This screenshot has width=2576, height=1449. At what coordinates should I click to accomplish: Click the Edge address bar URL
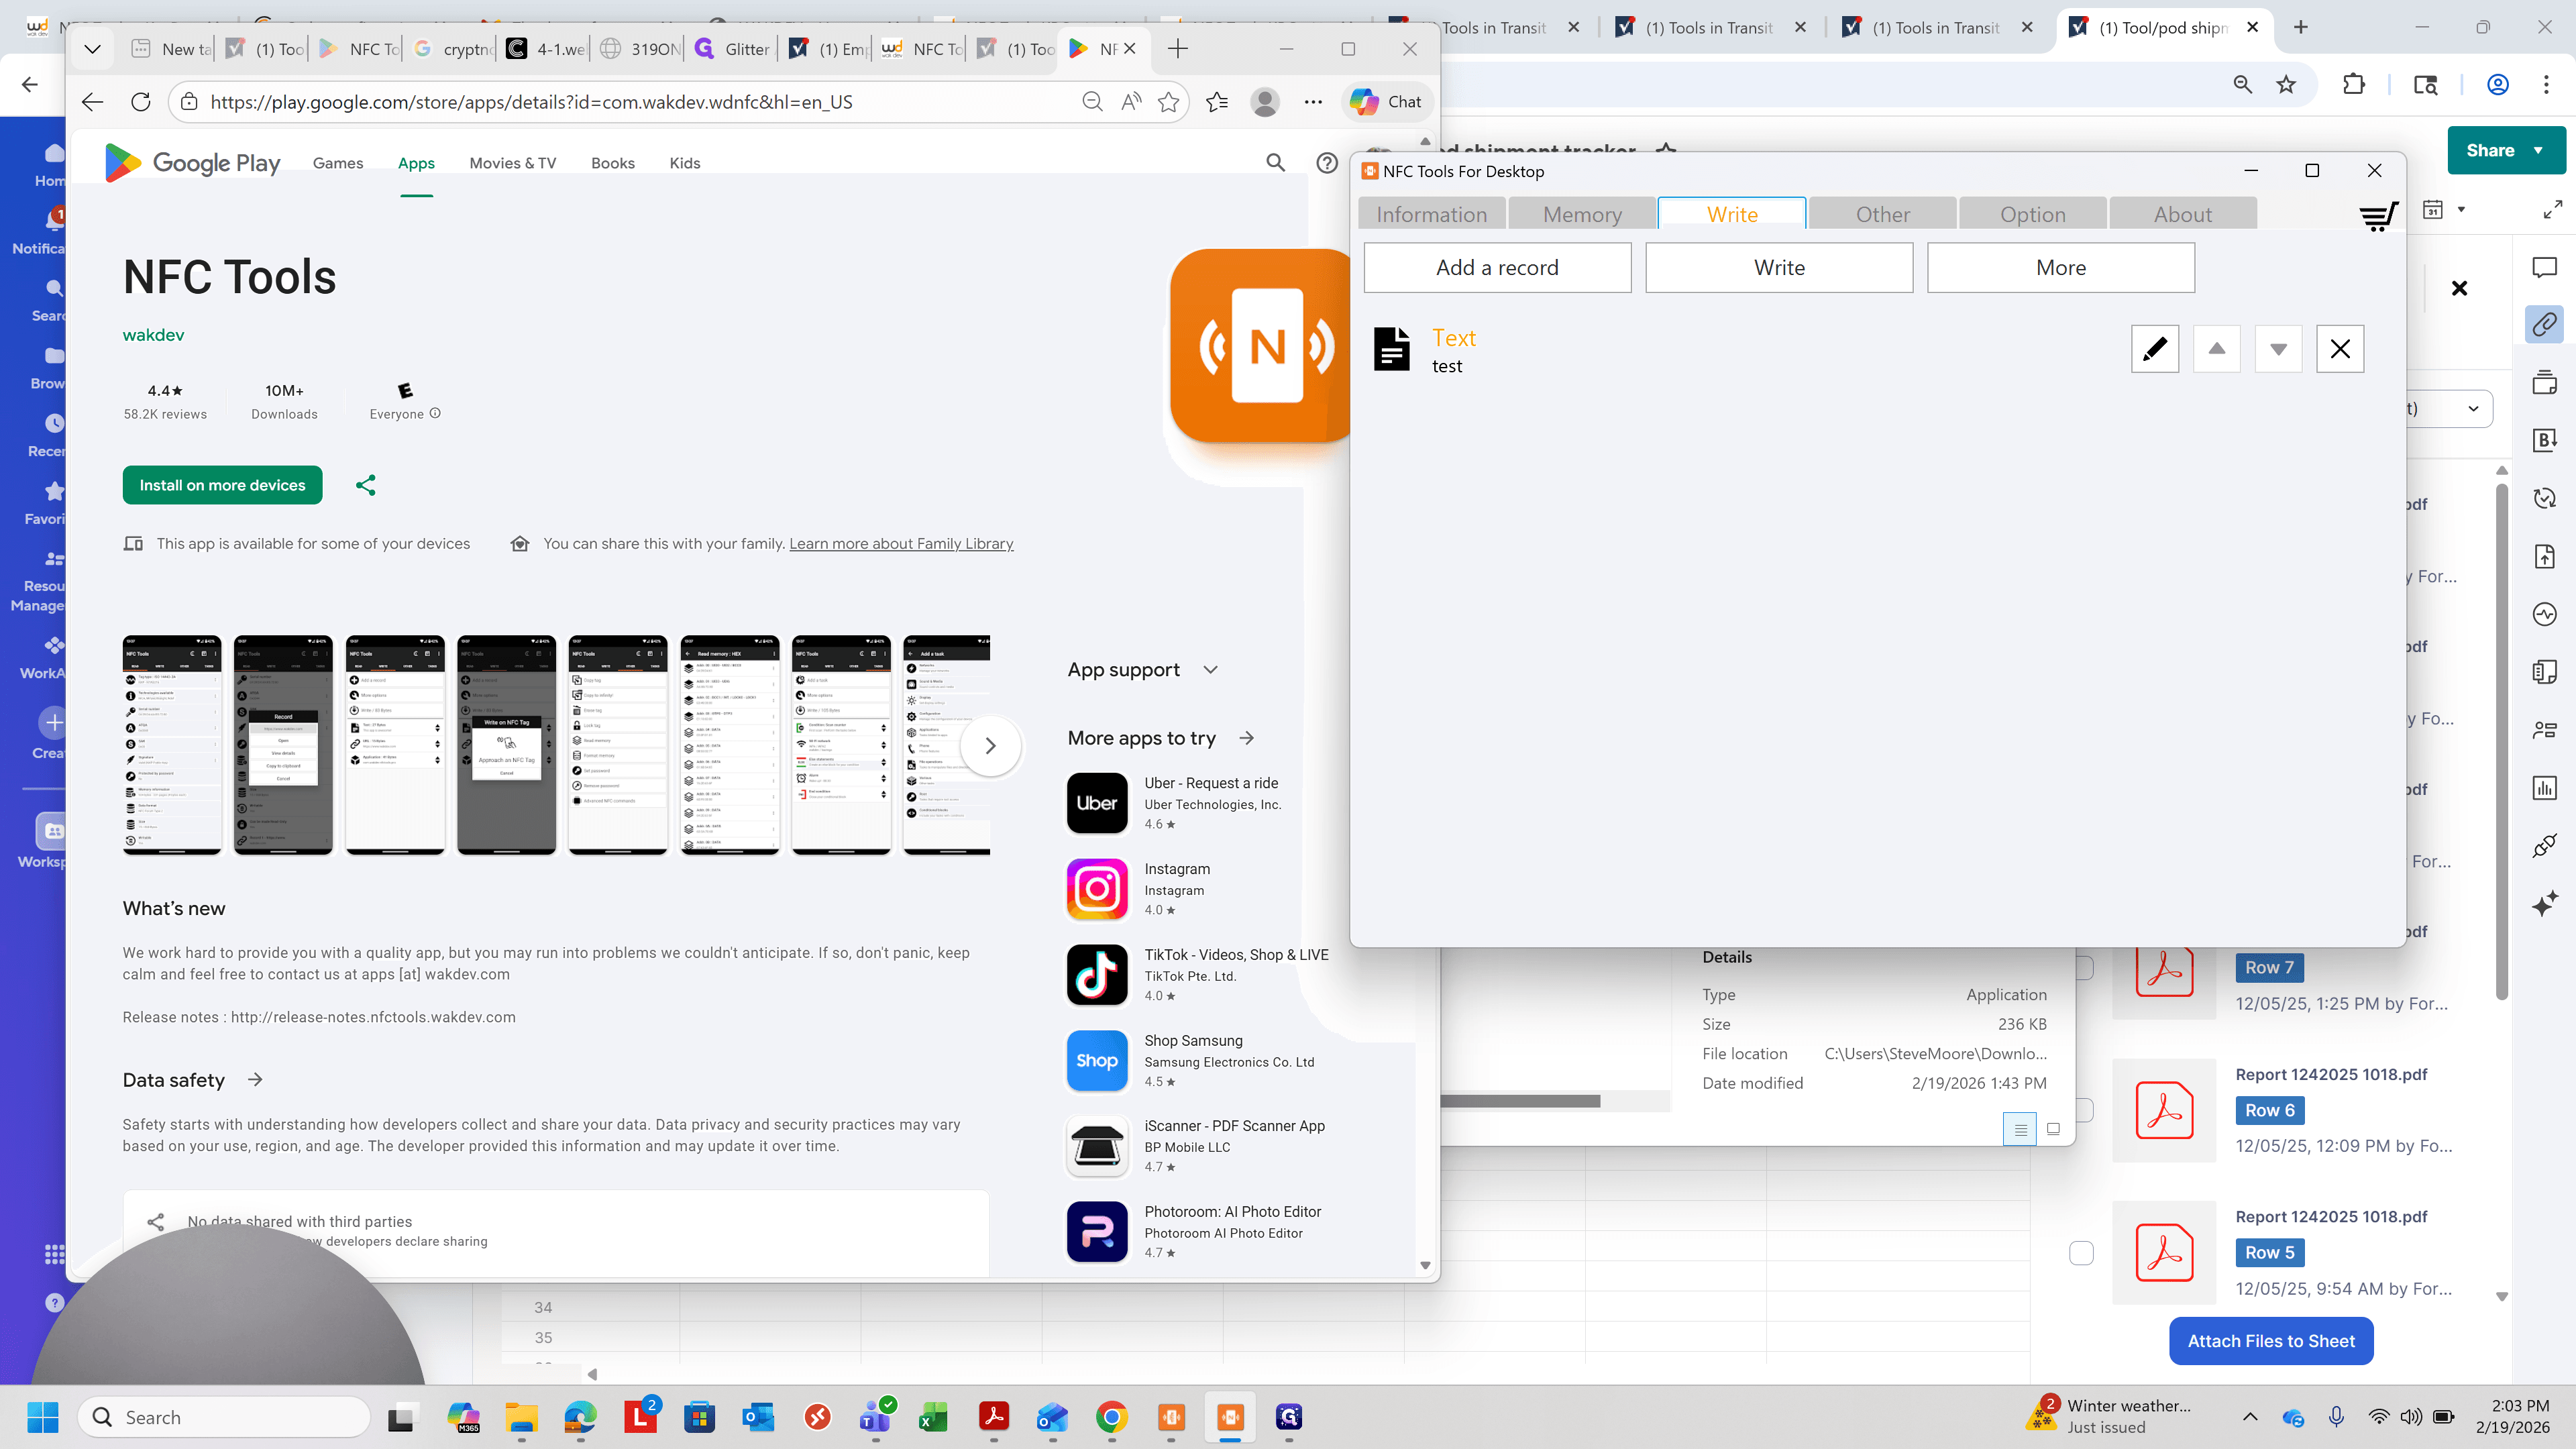[531, 102]
